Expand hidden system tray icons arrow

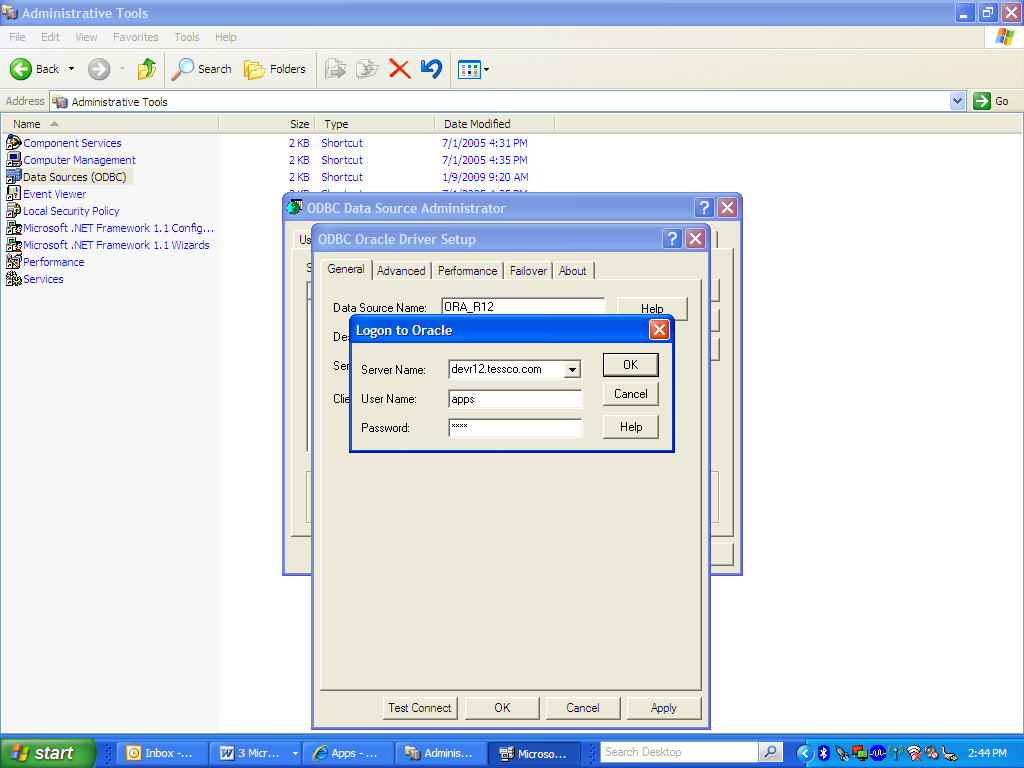(805, 753)
